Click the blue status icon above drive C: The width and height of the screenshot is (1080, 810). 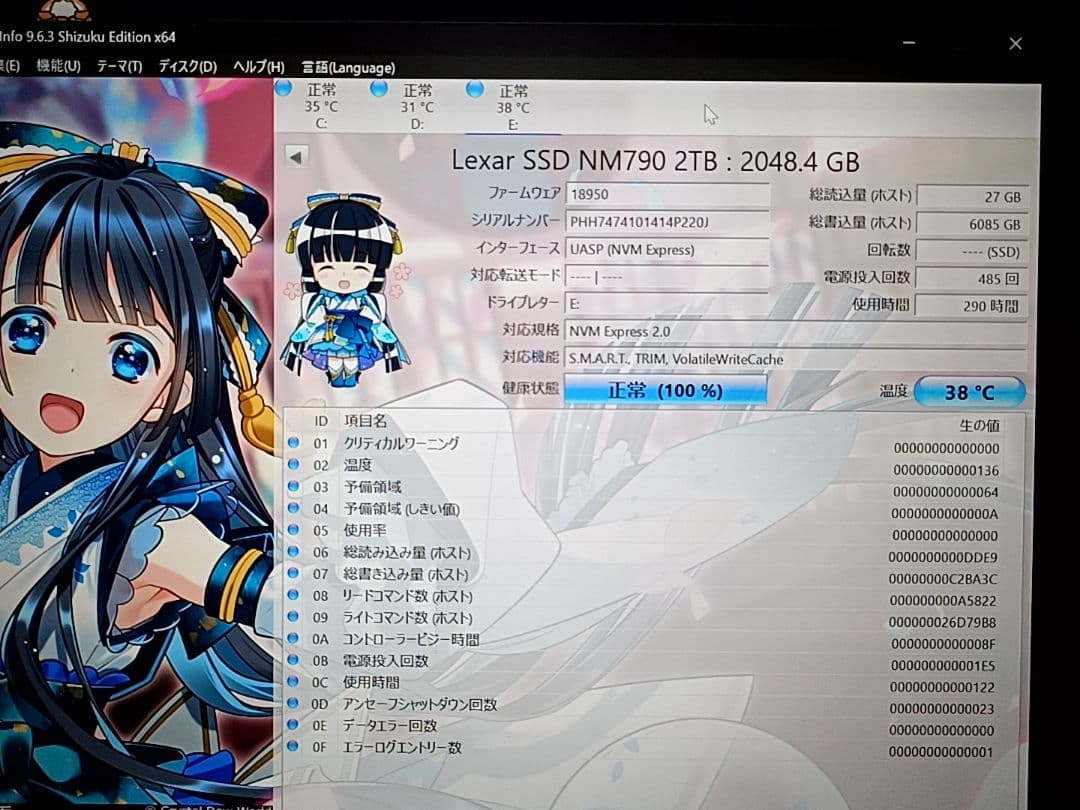click(282, 89)
